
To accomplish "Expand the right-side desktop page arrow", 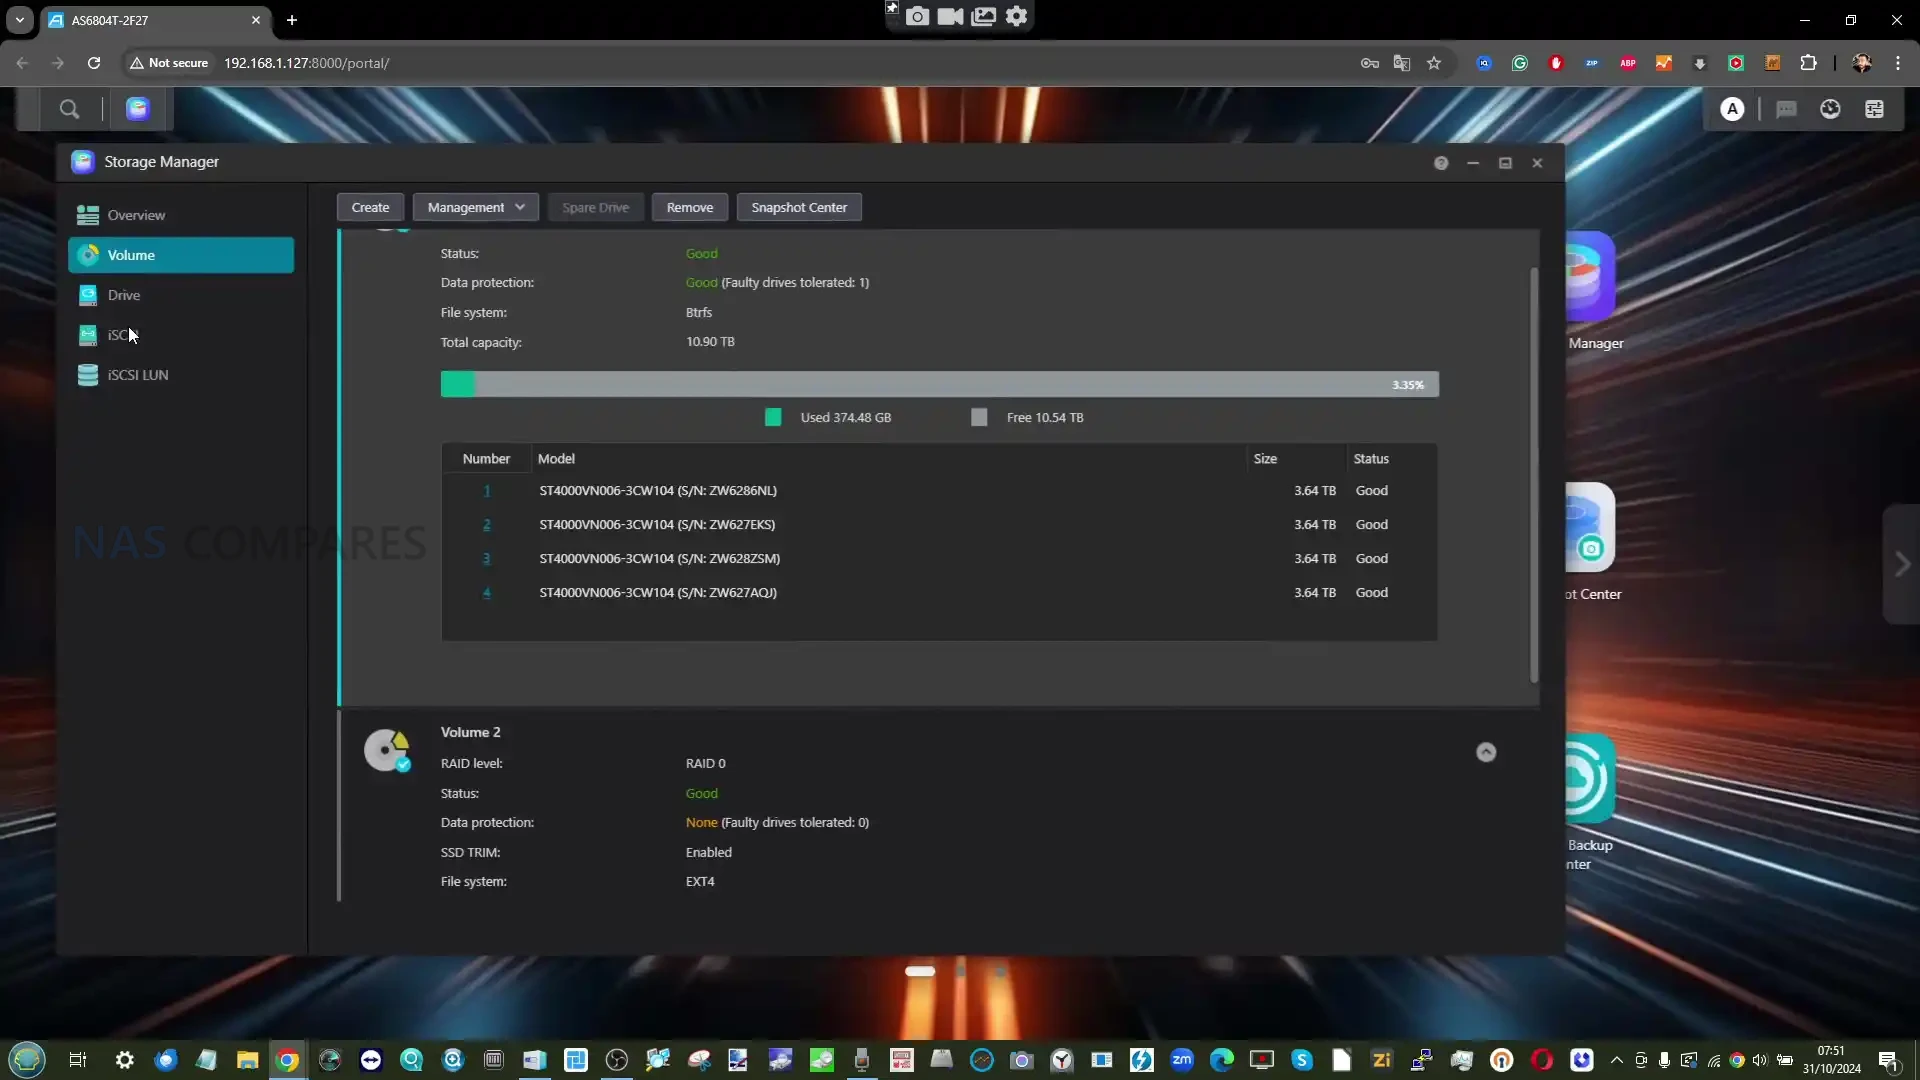I will [1902, 564].
